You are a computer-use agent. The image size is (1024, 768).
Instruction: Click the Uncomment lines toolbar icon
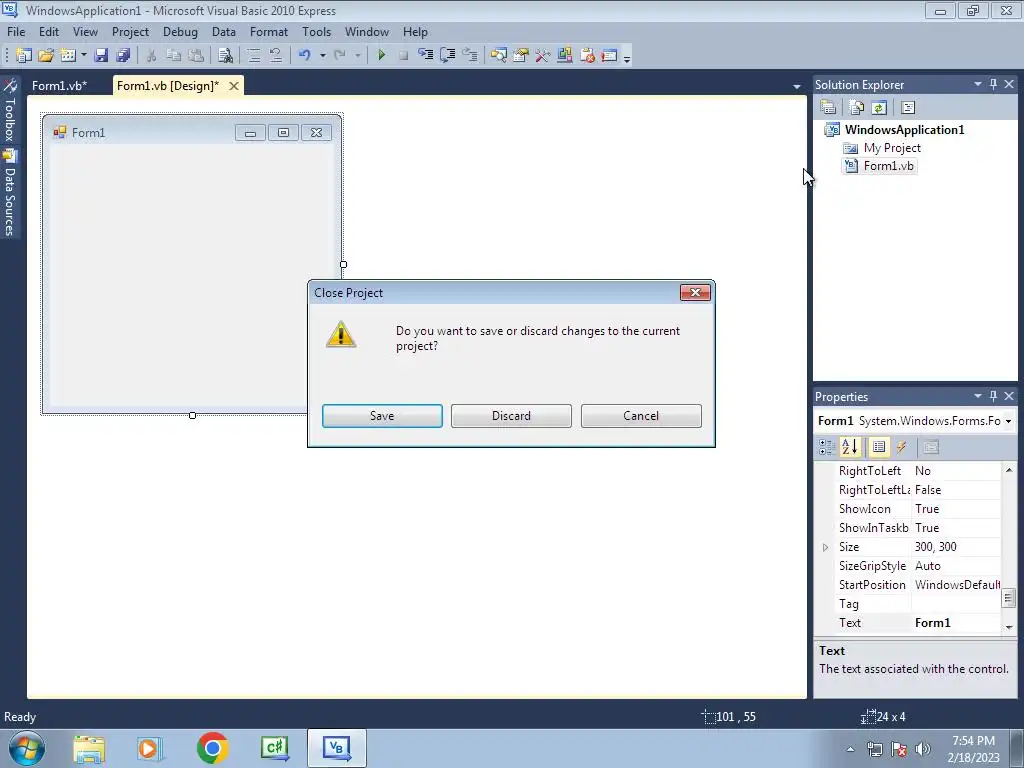pyautogui.click(x=276, y=56)
